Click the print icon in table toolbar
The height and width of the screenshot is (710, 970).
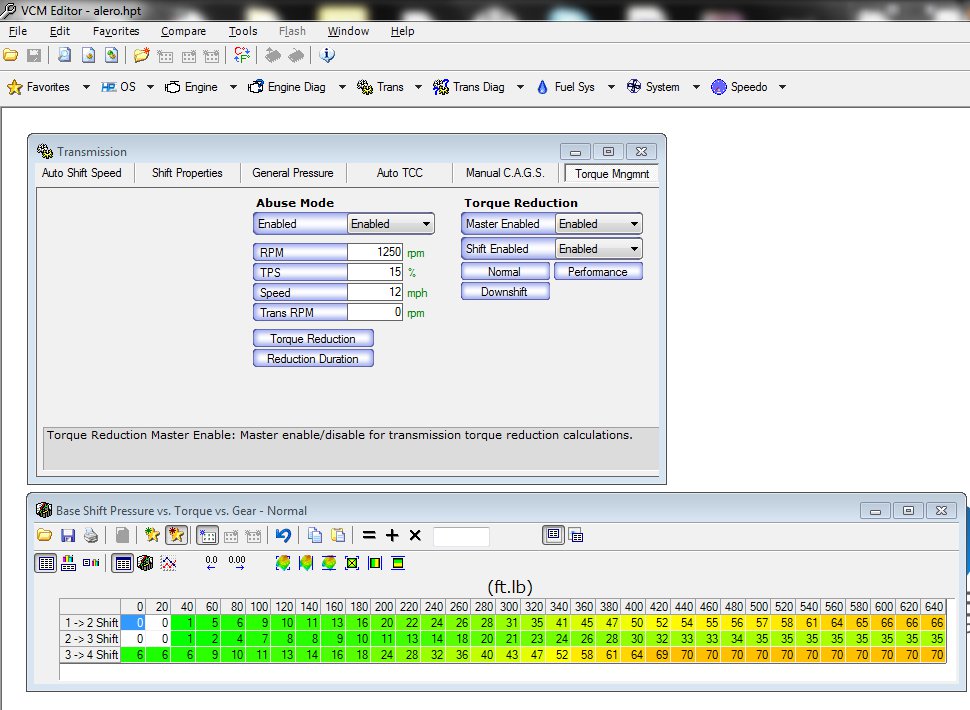(90, 536)
